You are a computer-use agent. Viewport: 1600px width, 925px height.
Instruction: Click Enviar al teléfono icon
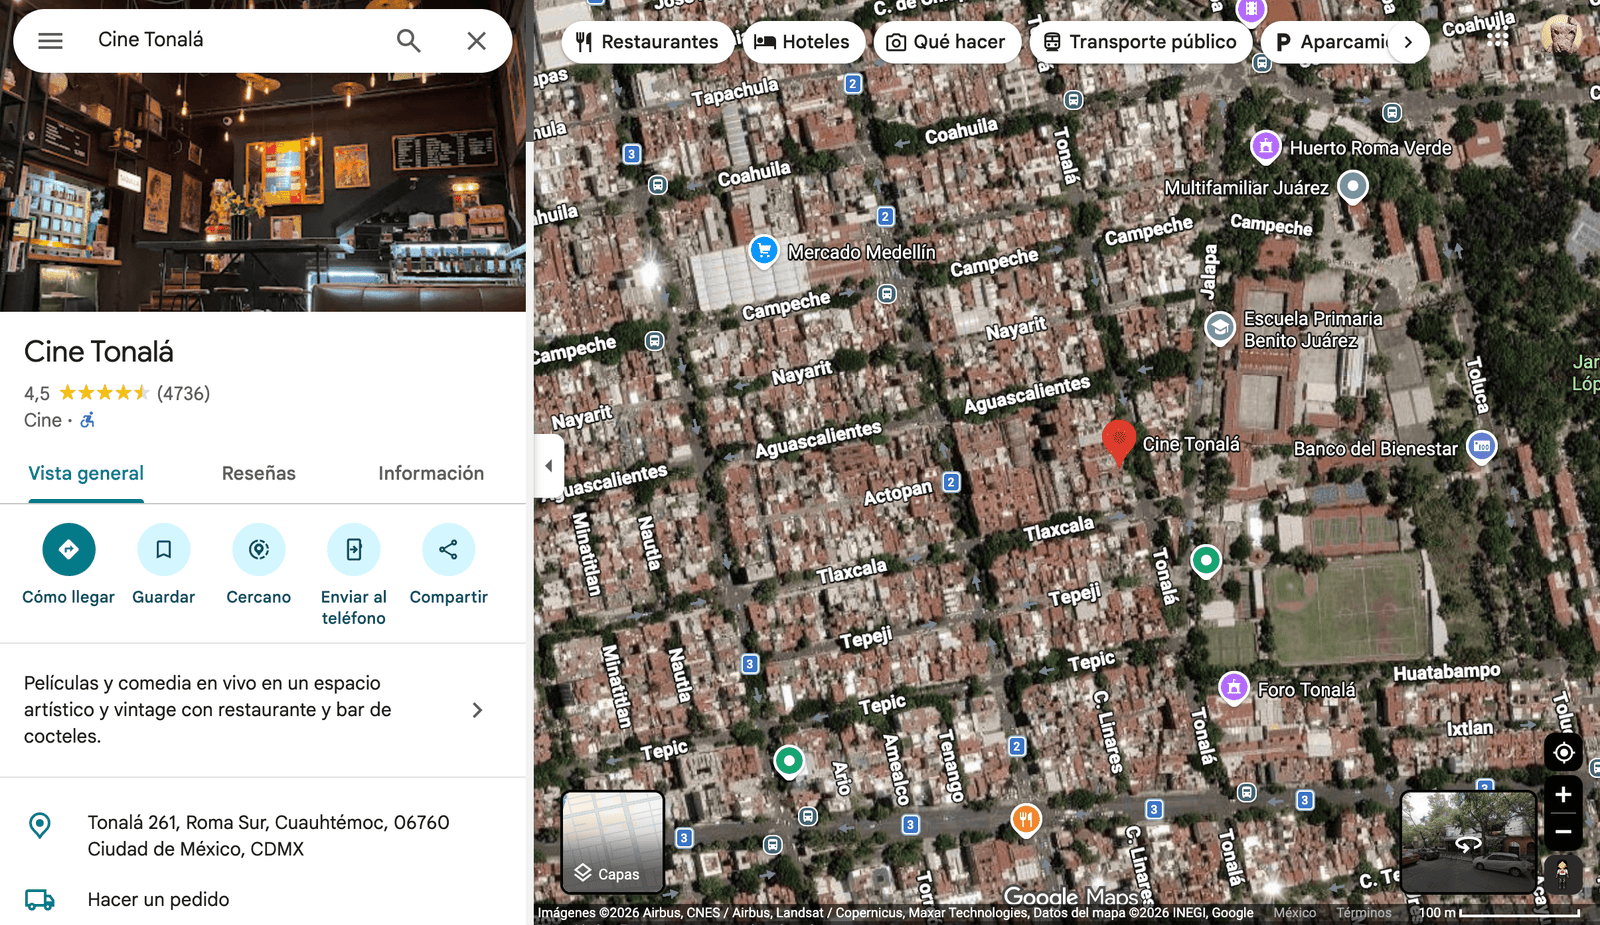354,549
